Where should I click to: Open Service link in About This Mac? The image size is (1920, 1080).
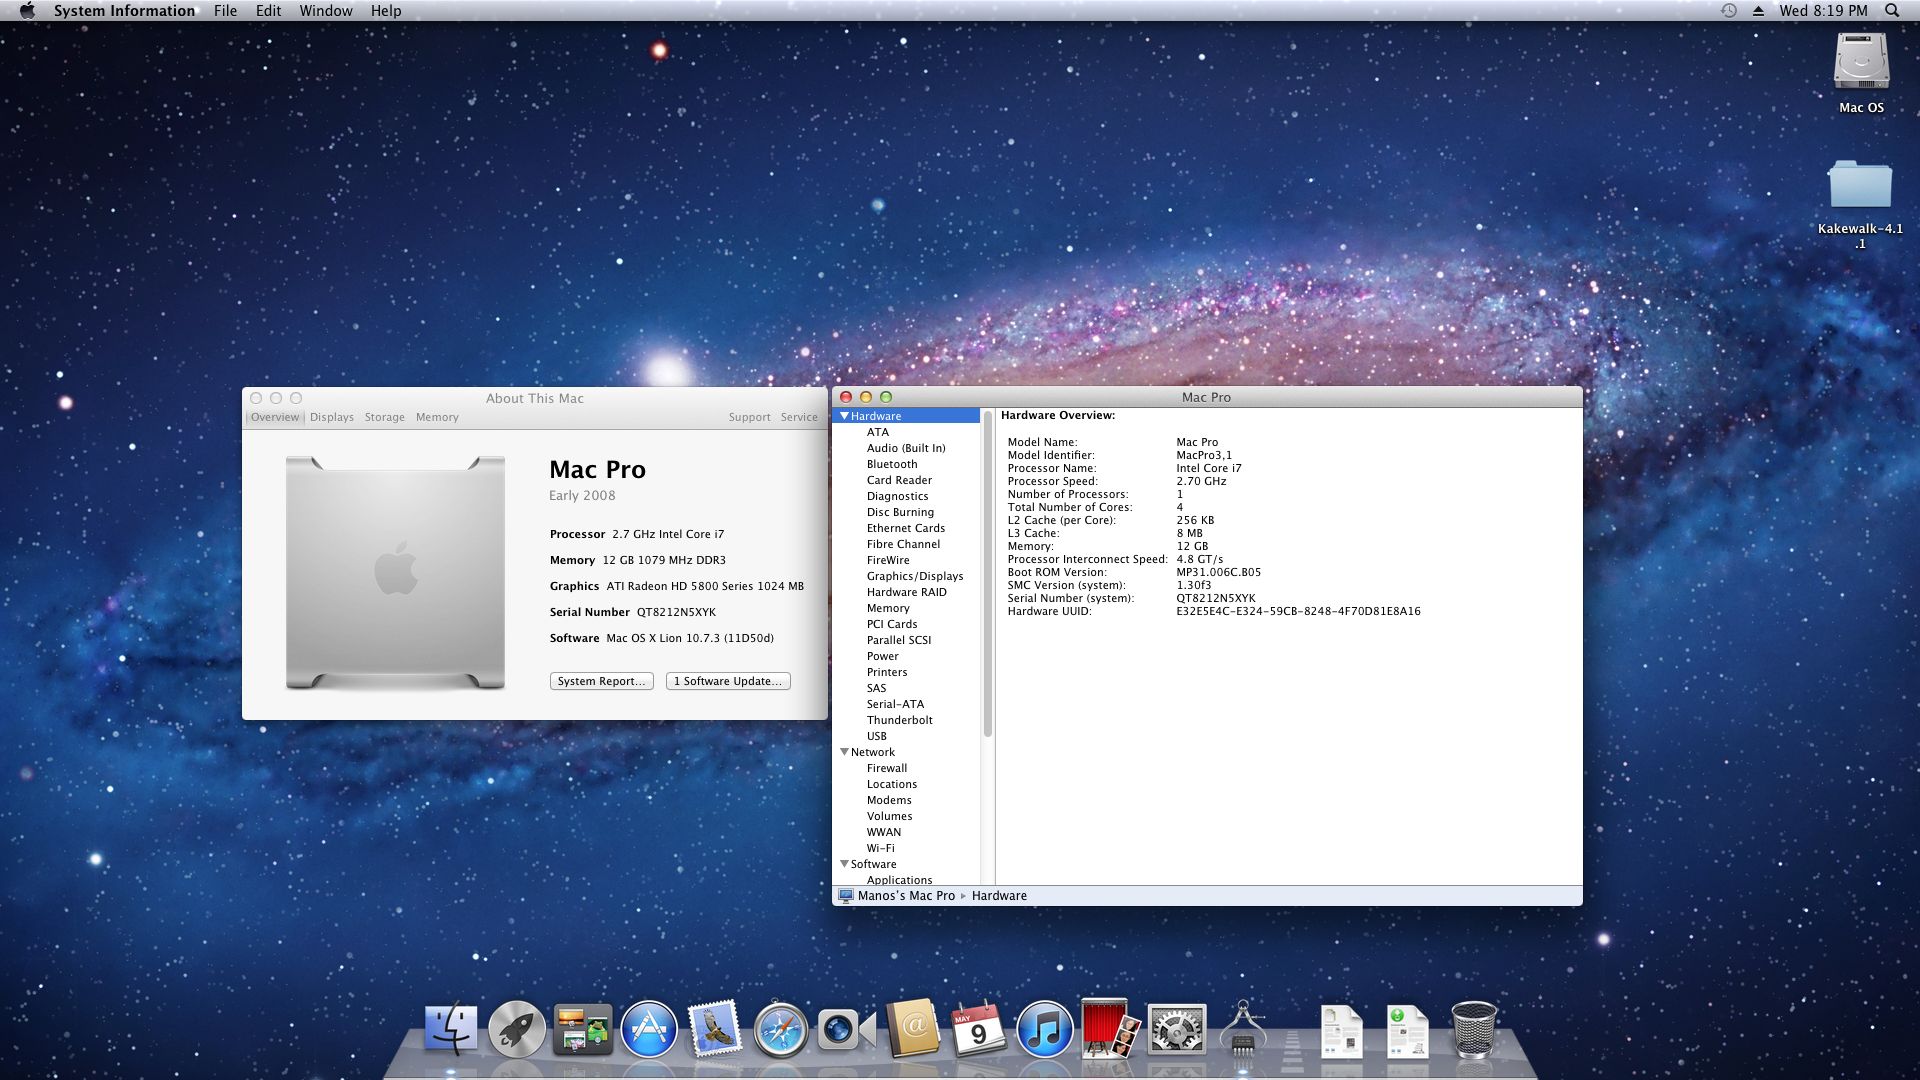[799, 418]
